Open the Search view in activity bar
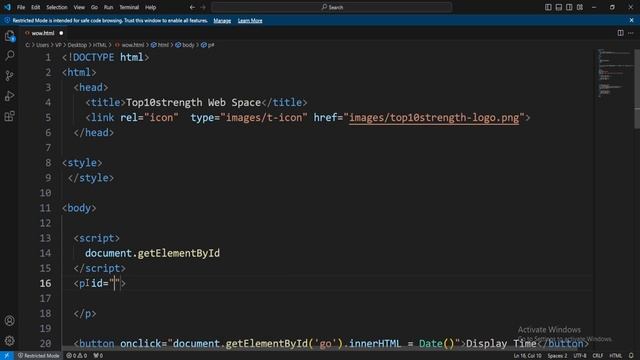Viewport: 640px width, 360px height. click(x=9, y=55)
